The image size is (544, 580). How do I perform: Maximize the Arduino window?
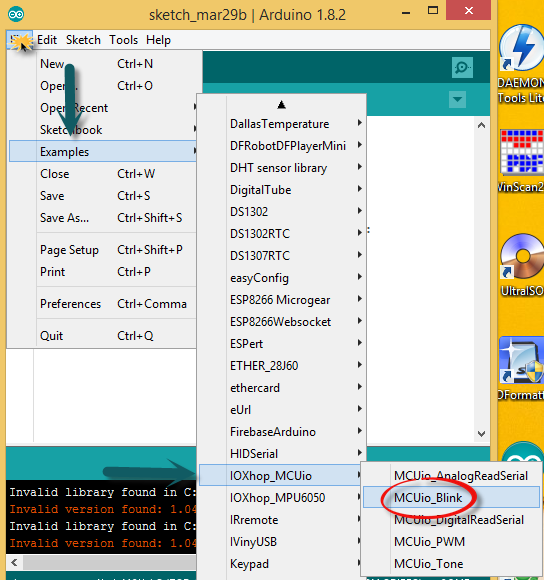coord(433,11)
